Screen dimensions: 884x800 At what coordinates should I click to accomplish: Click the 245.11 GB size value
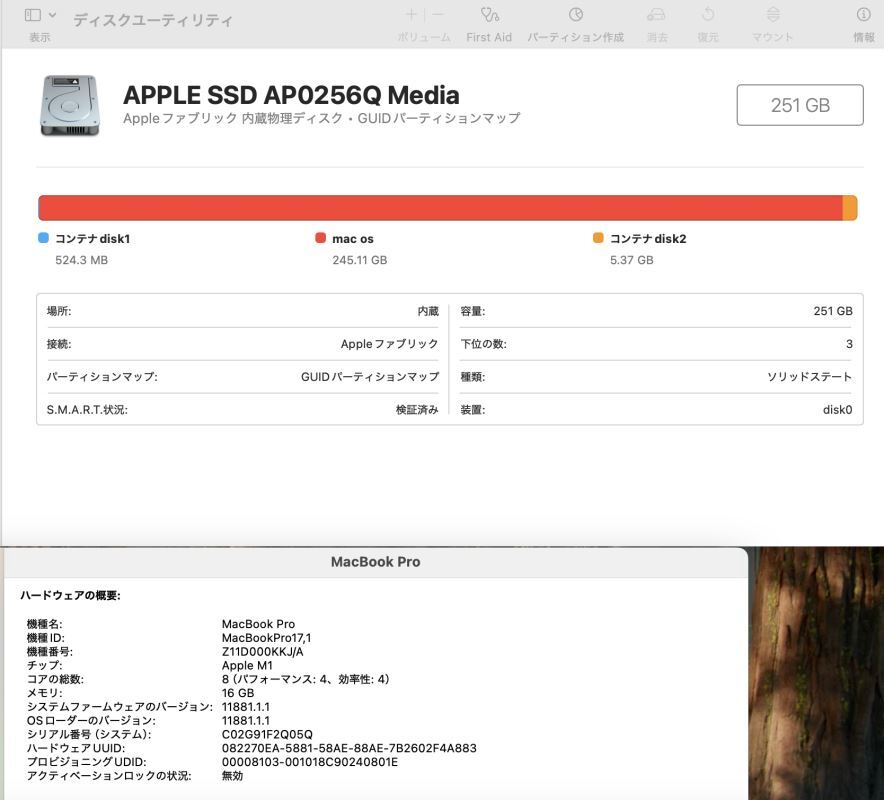click(360, 260)
